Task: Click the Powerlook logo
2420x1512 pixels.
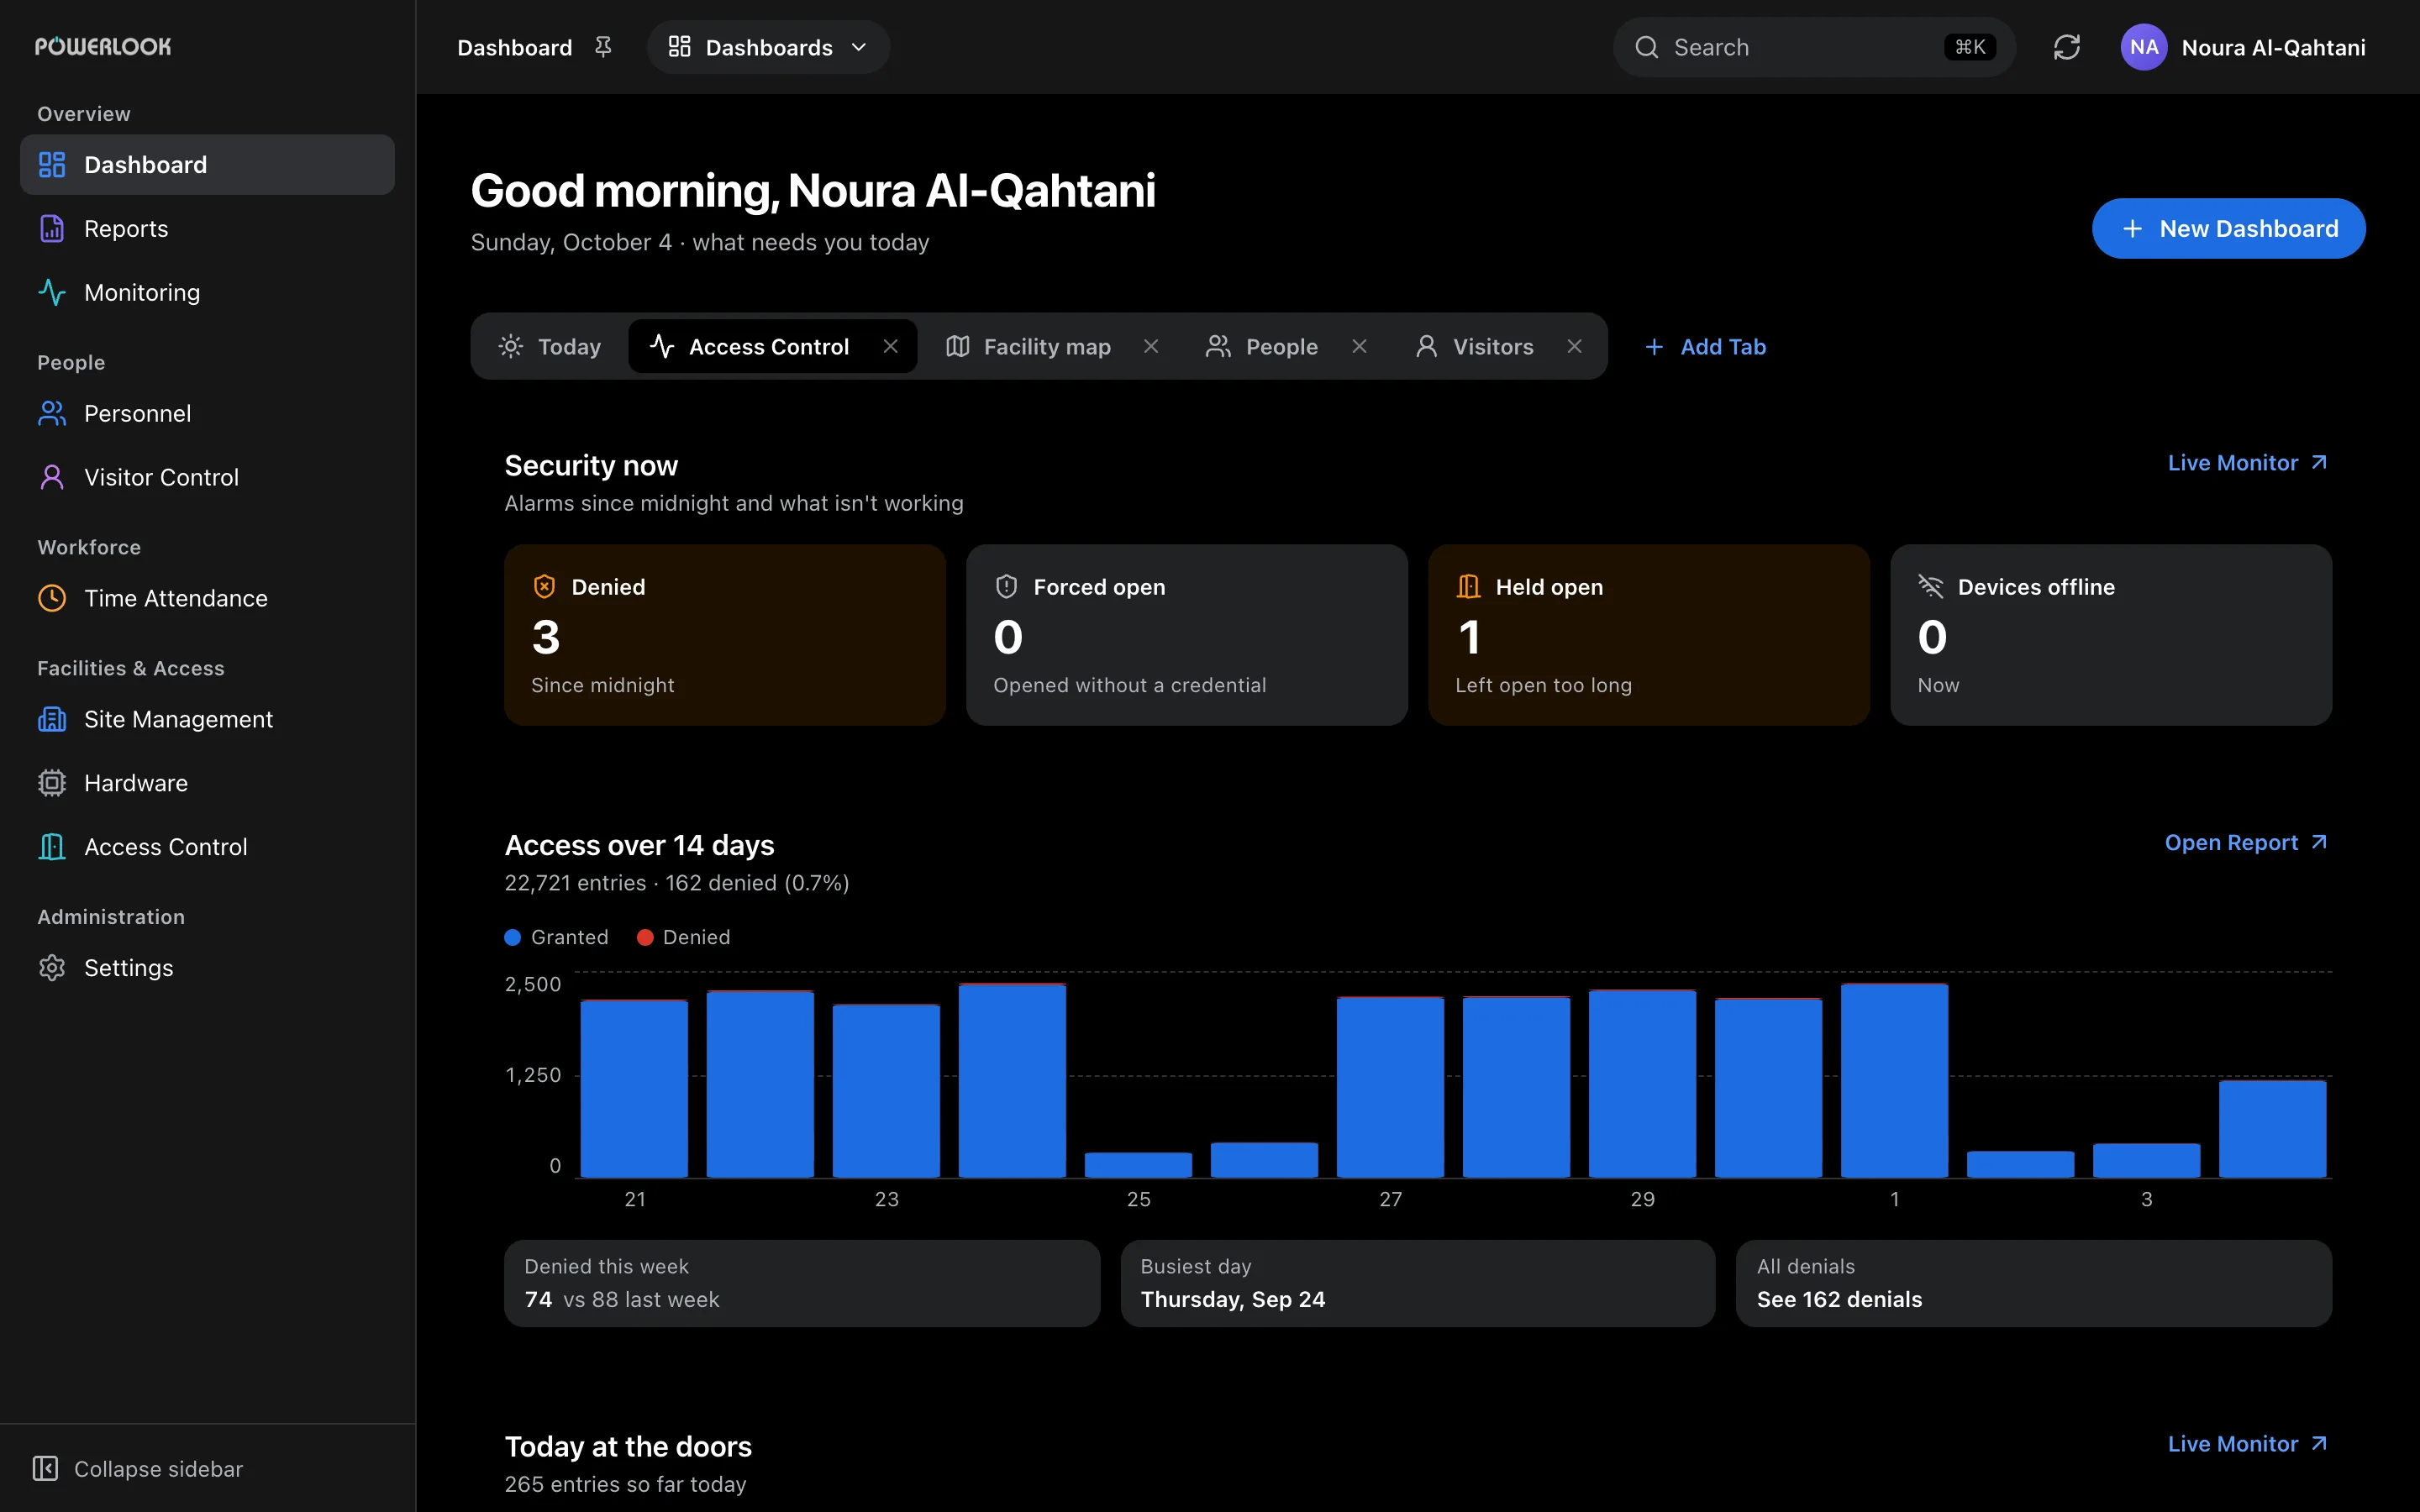Action: click(x=103, y=47)
